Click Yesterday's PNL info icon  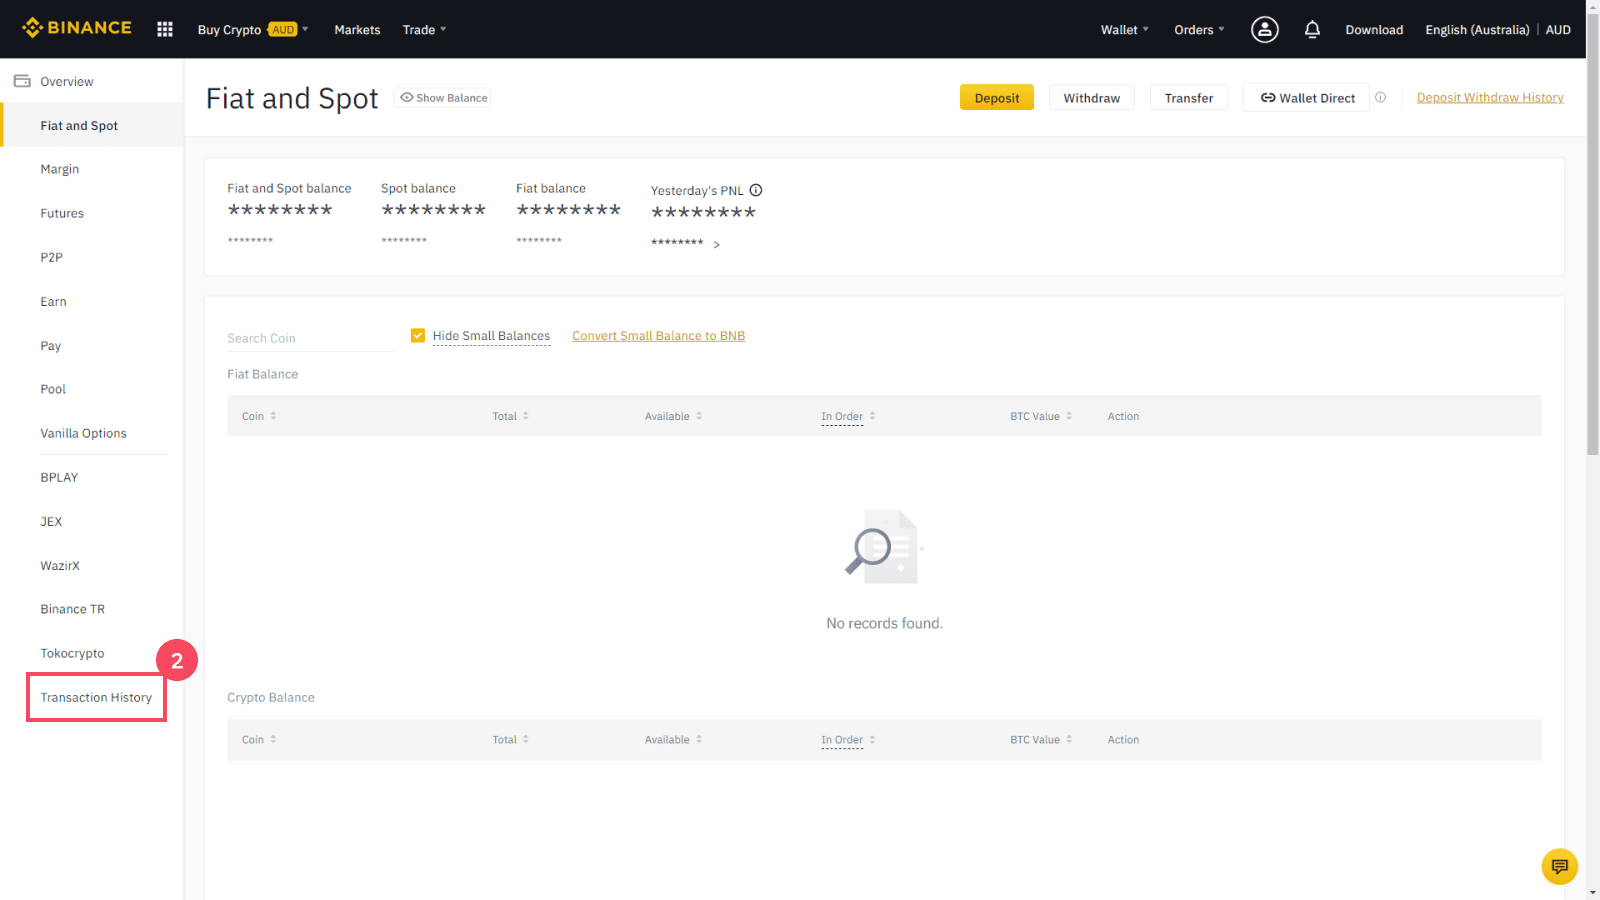[756, 190]
